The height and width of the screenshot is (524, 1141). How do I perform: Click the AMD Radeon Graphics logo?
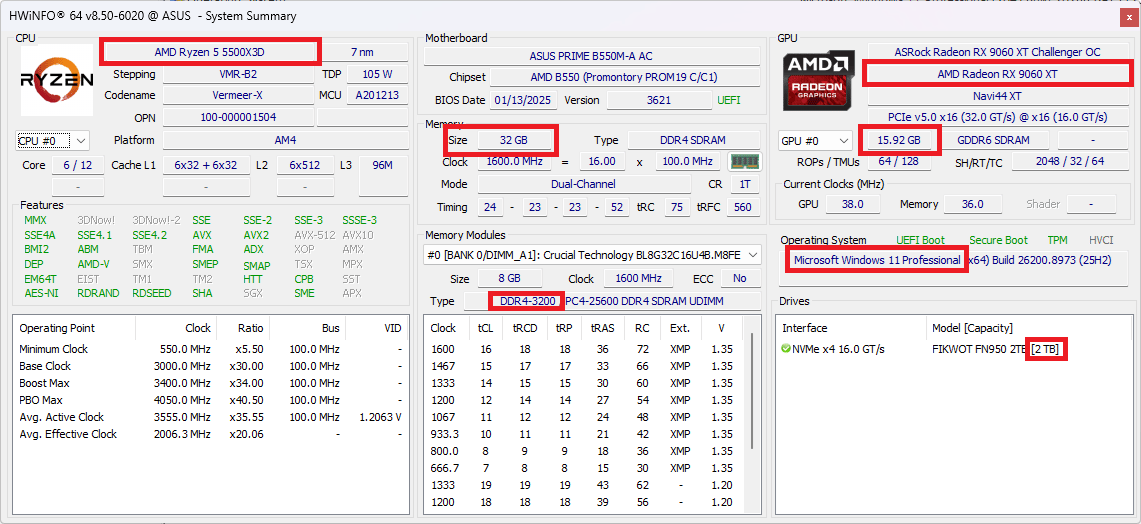819,82
